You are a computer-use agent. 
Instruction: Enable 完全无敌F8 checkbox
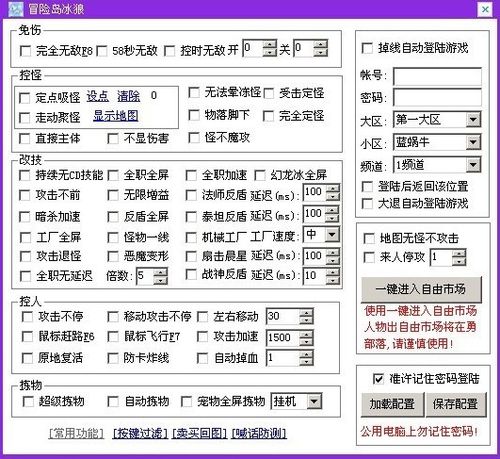[25, 51]
